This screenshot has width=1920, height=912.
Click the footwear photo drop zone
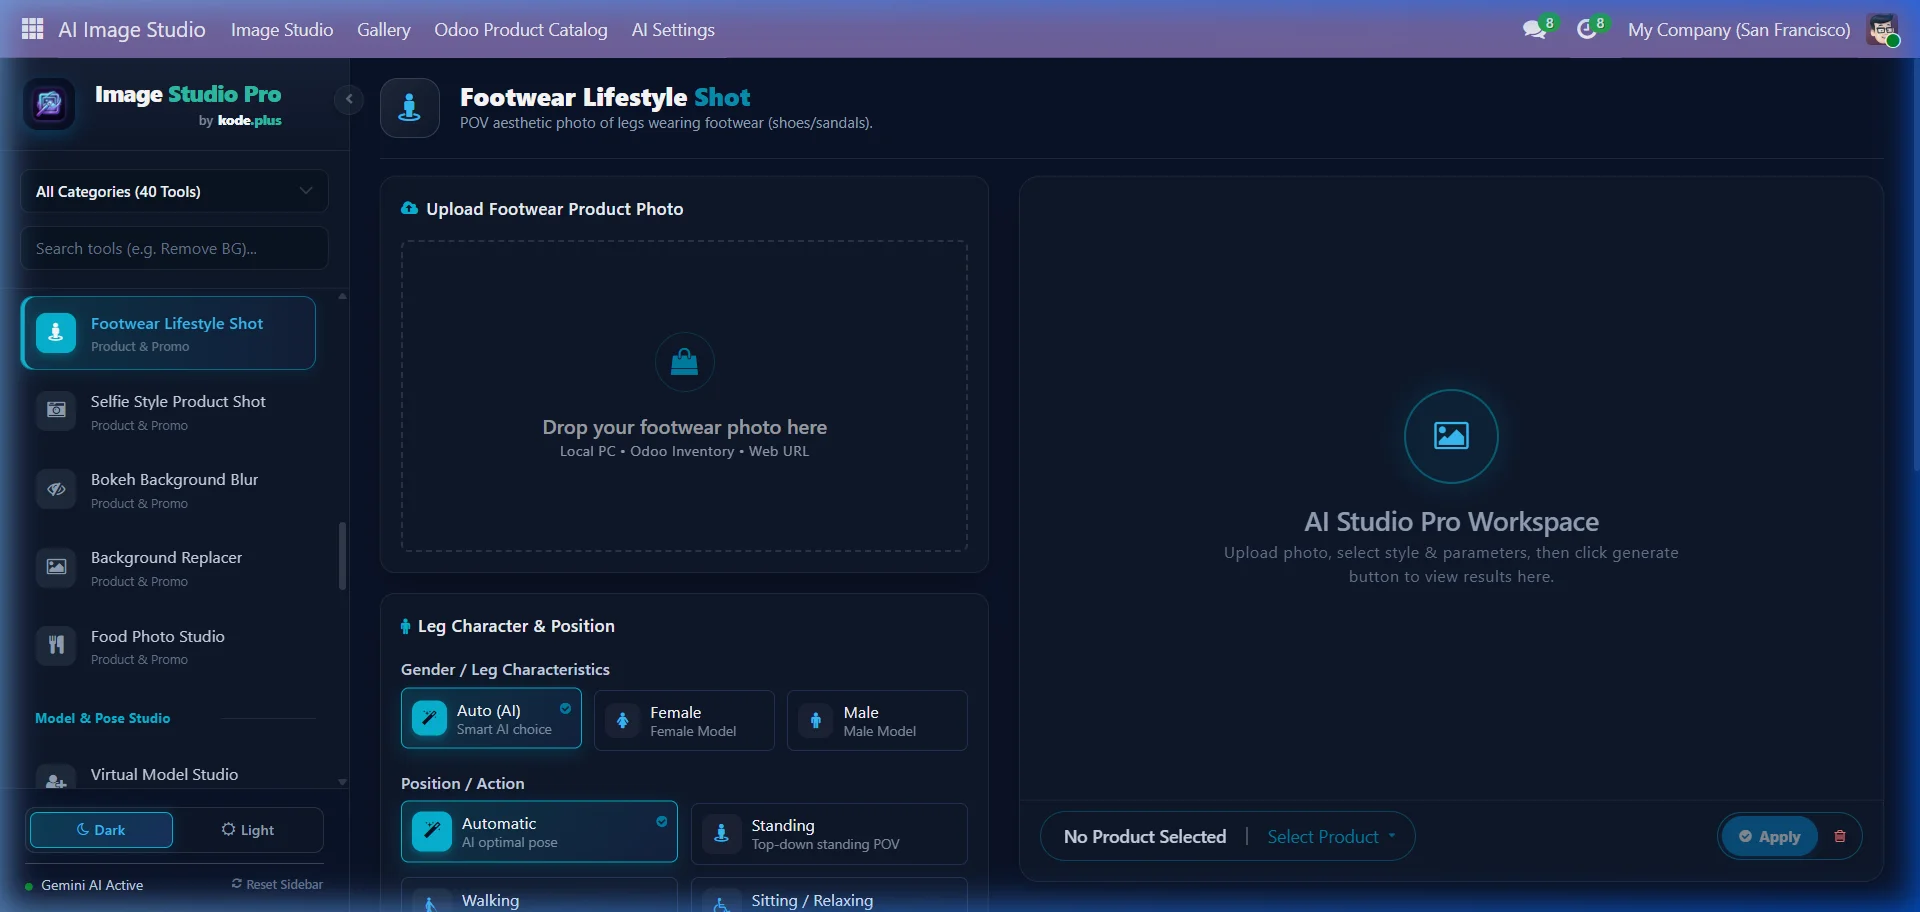(684, 396)
